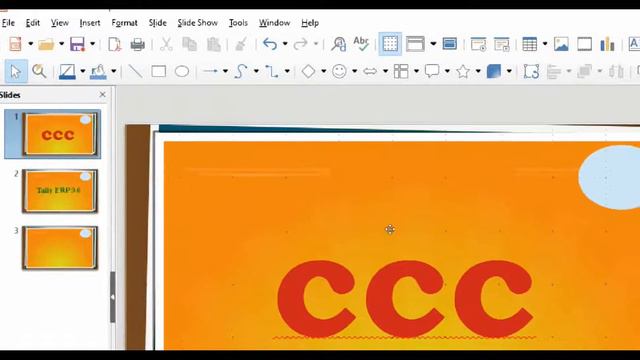The width and height of the screenshot is (640, 360).
Task: Expand the Insert Table dropdown arrow
Action: [x=545, y=44]
